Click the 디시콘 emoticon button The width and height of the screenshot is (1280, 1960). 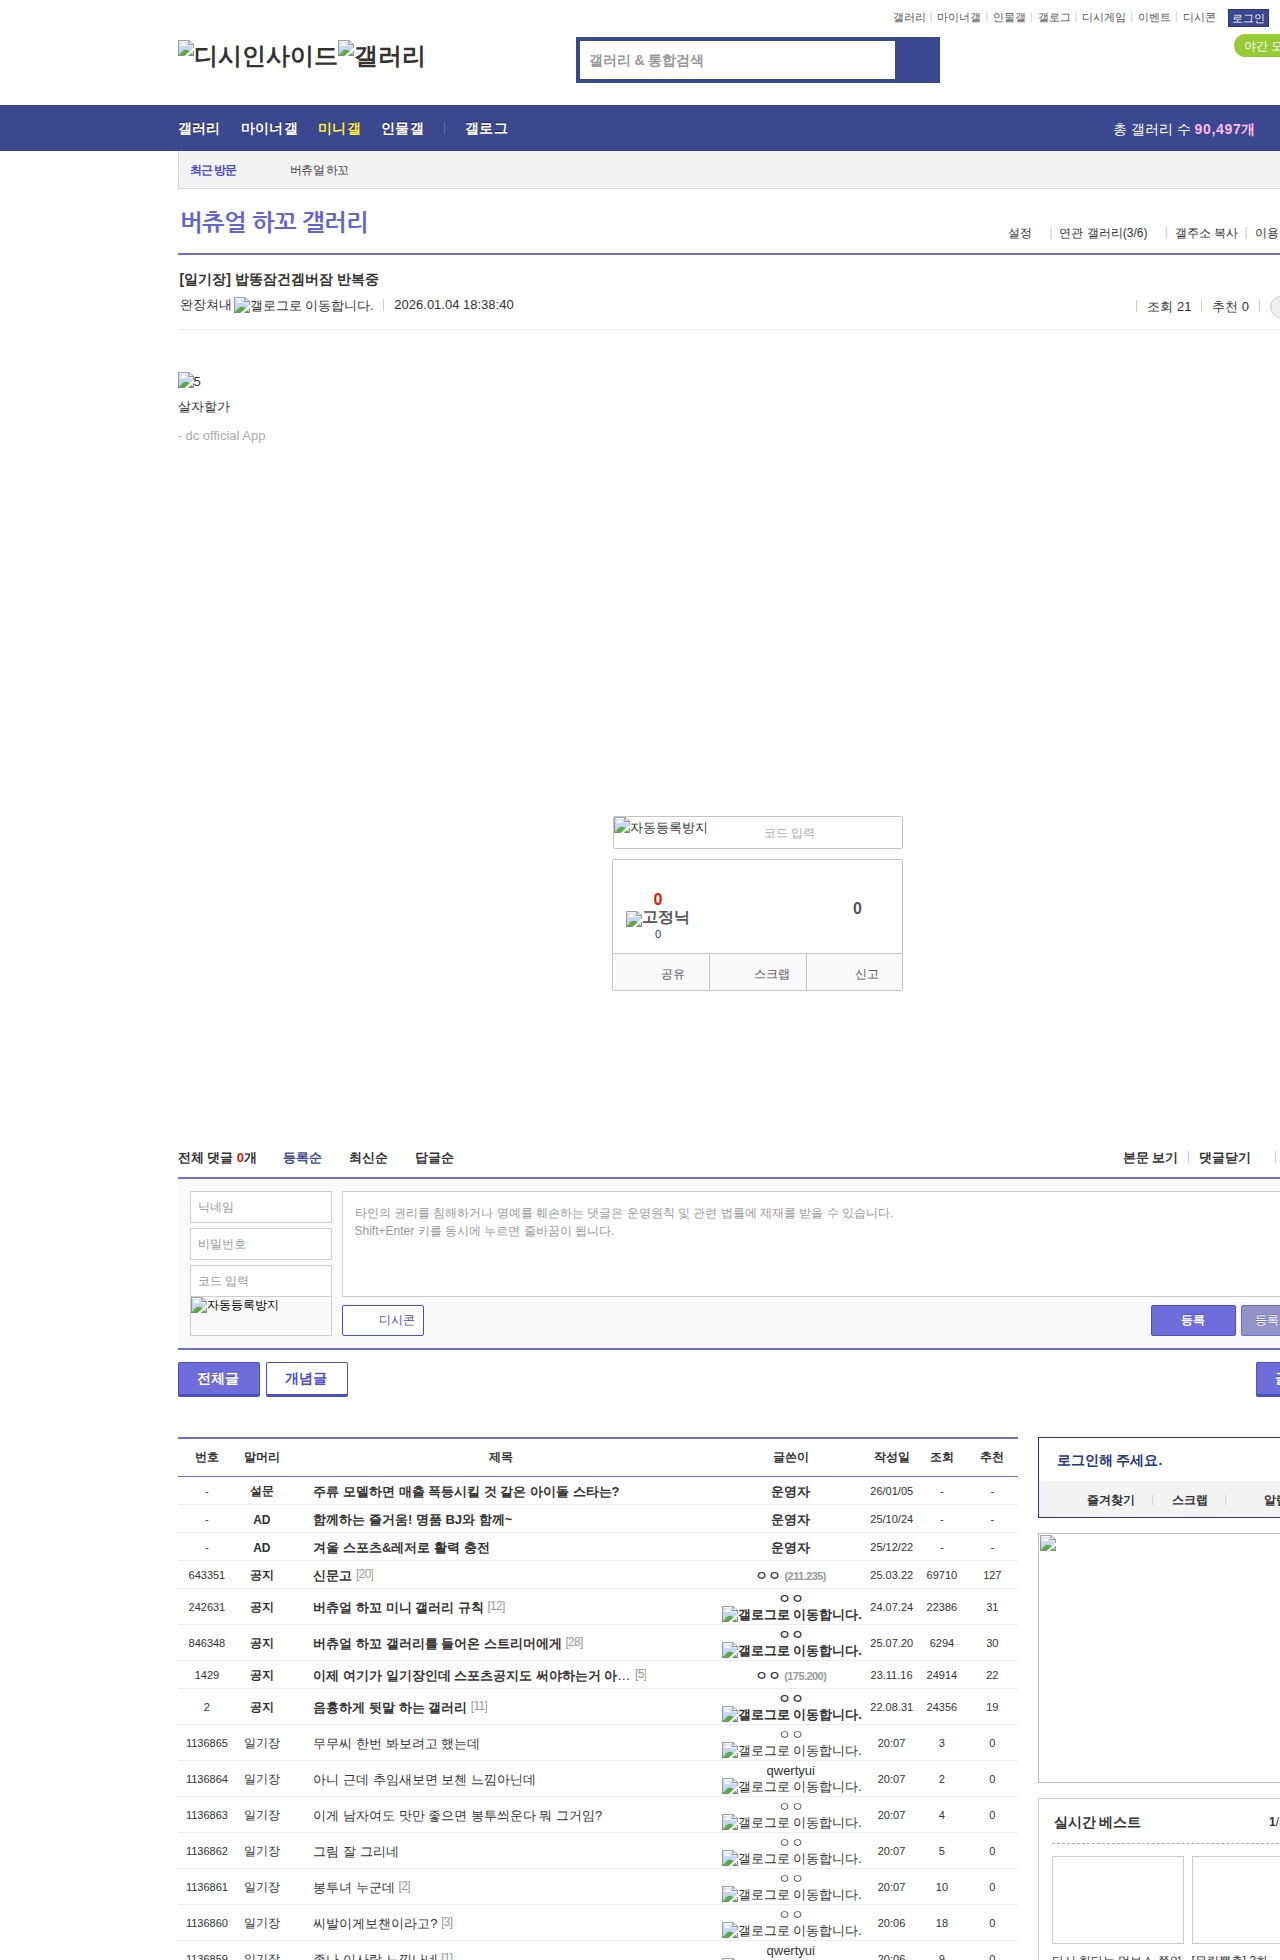(x=383, y=1320)
